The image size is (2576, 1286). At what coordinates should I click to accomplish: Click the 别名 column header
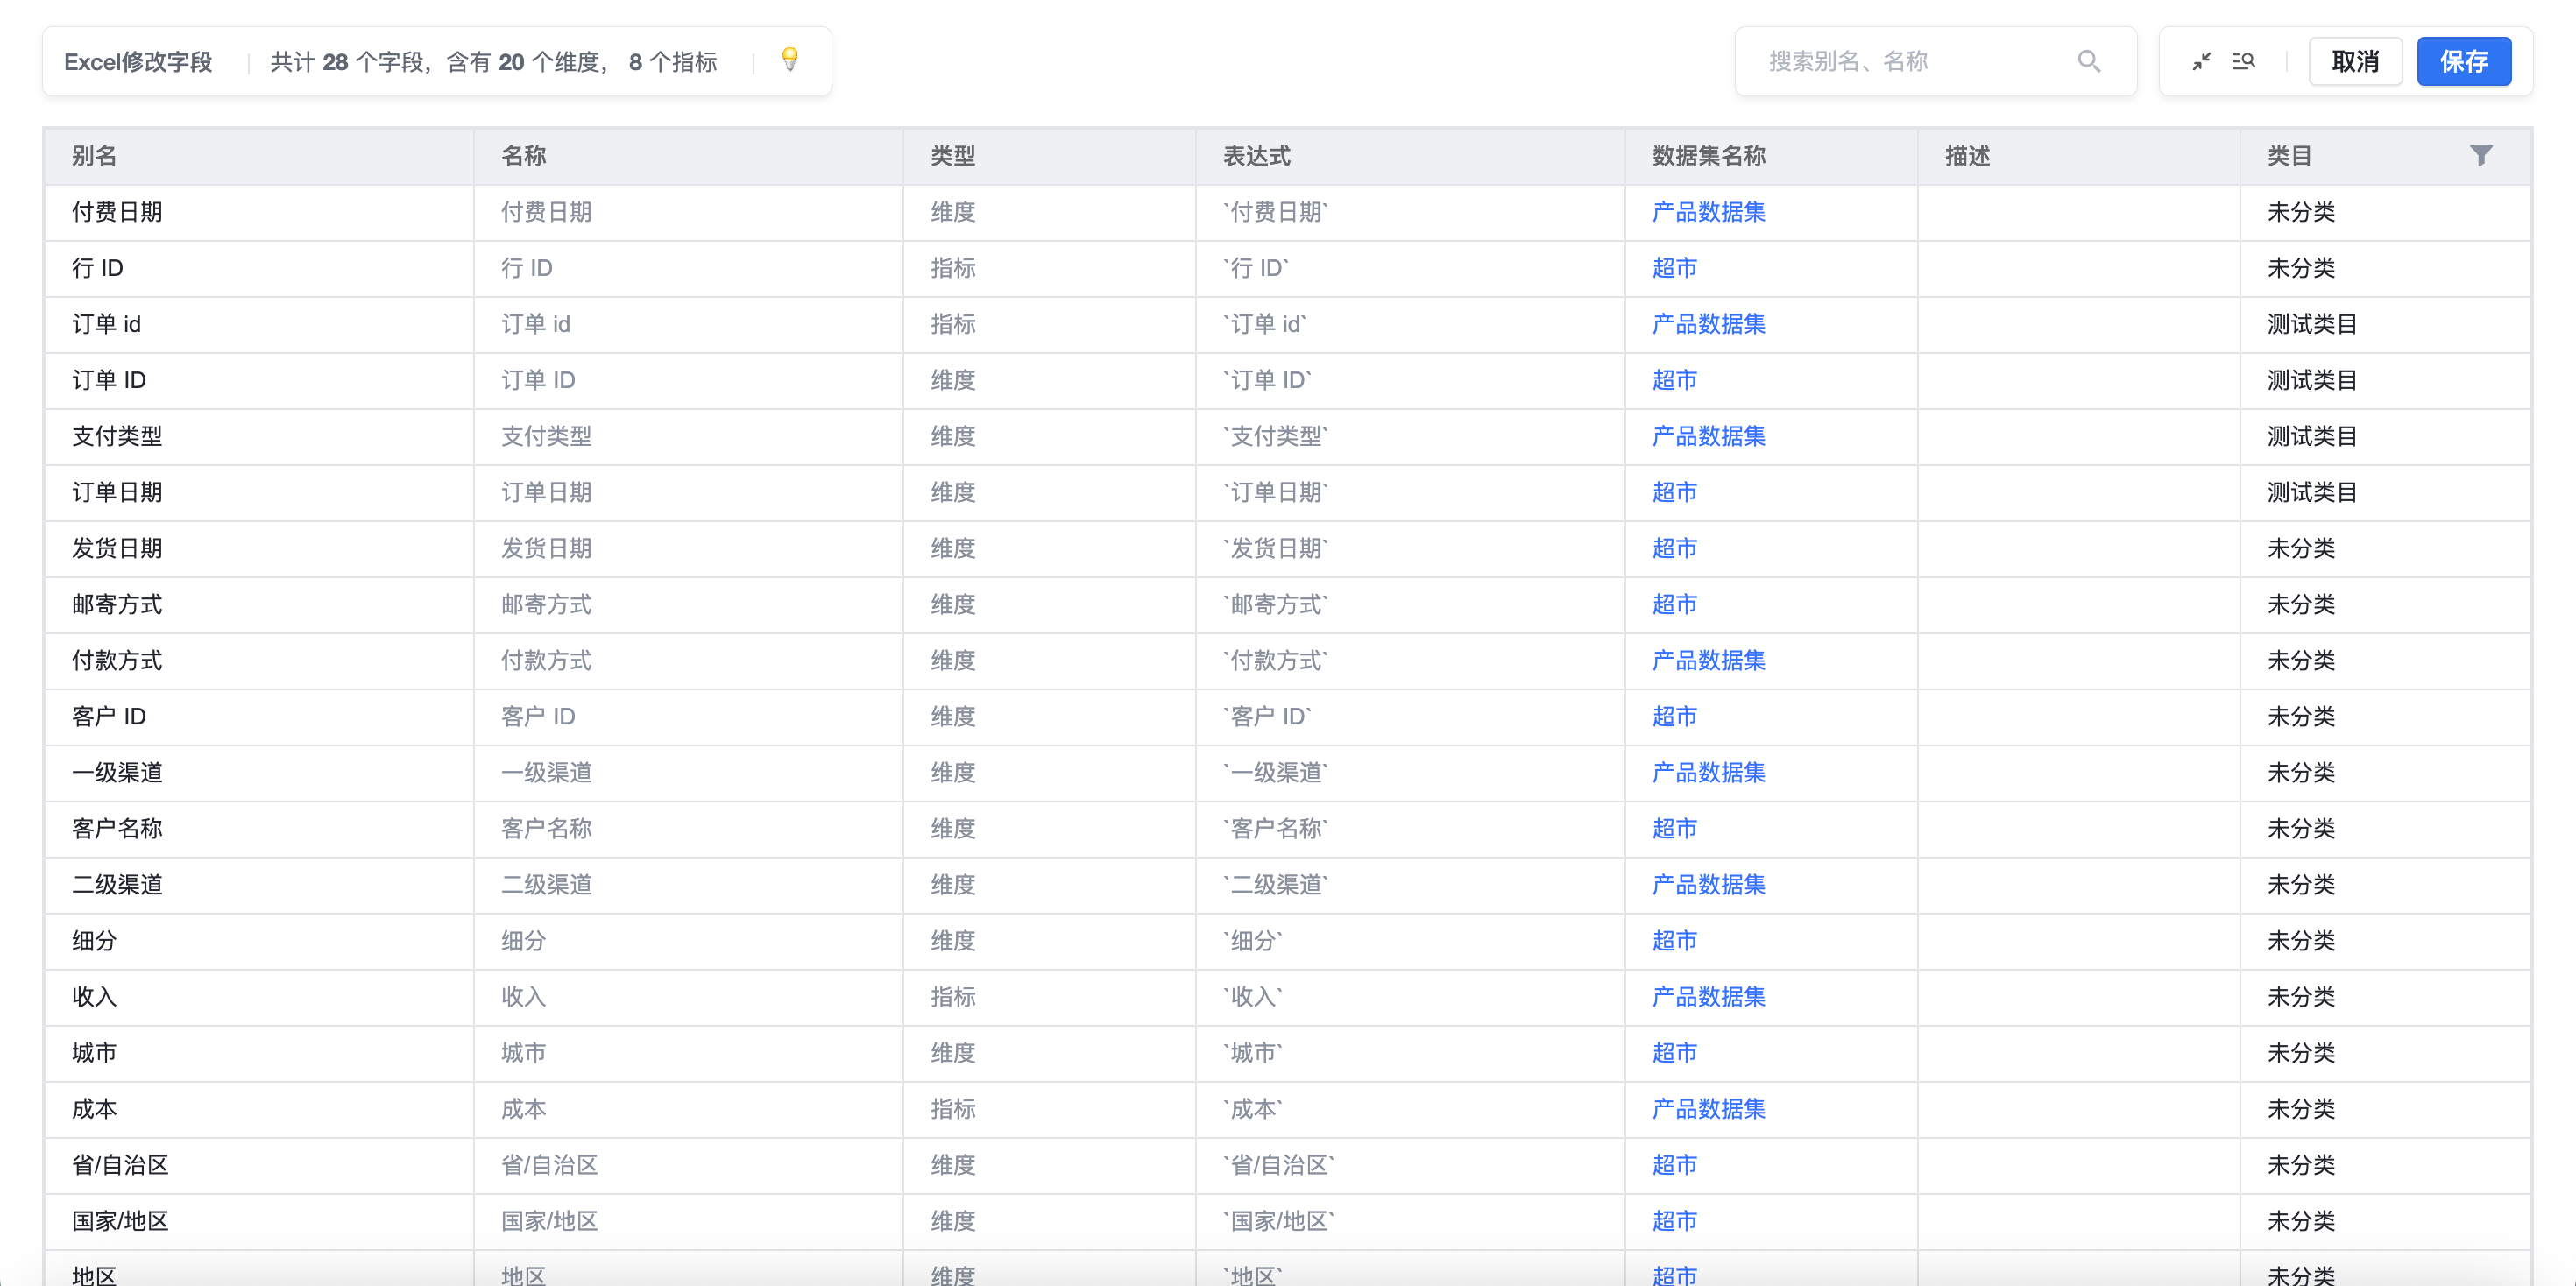tap(94, 156)
